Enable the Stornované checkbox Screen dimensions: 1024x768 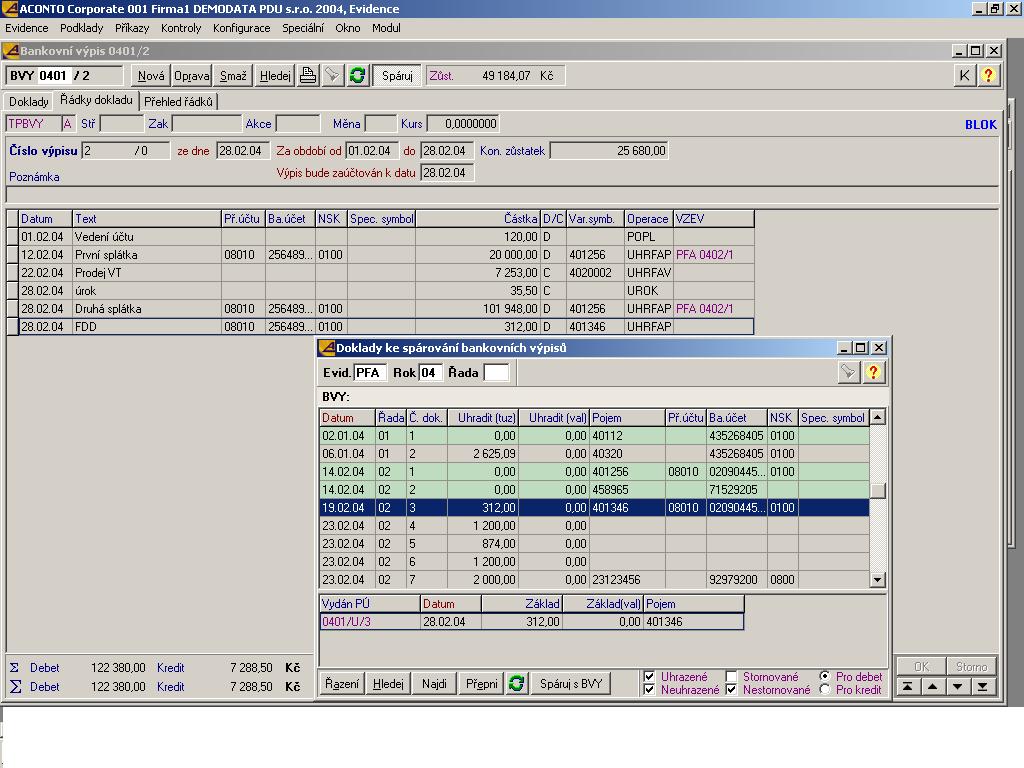[731, 677]
